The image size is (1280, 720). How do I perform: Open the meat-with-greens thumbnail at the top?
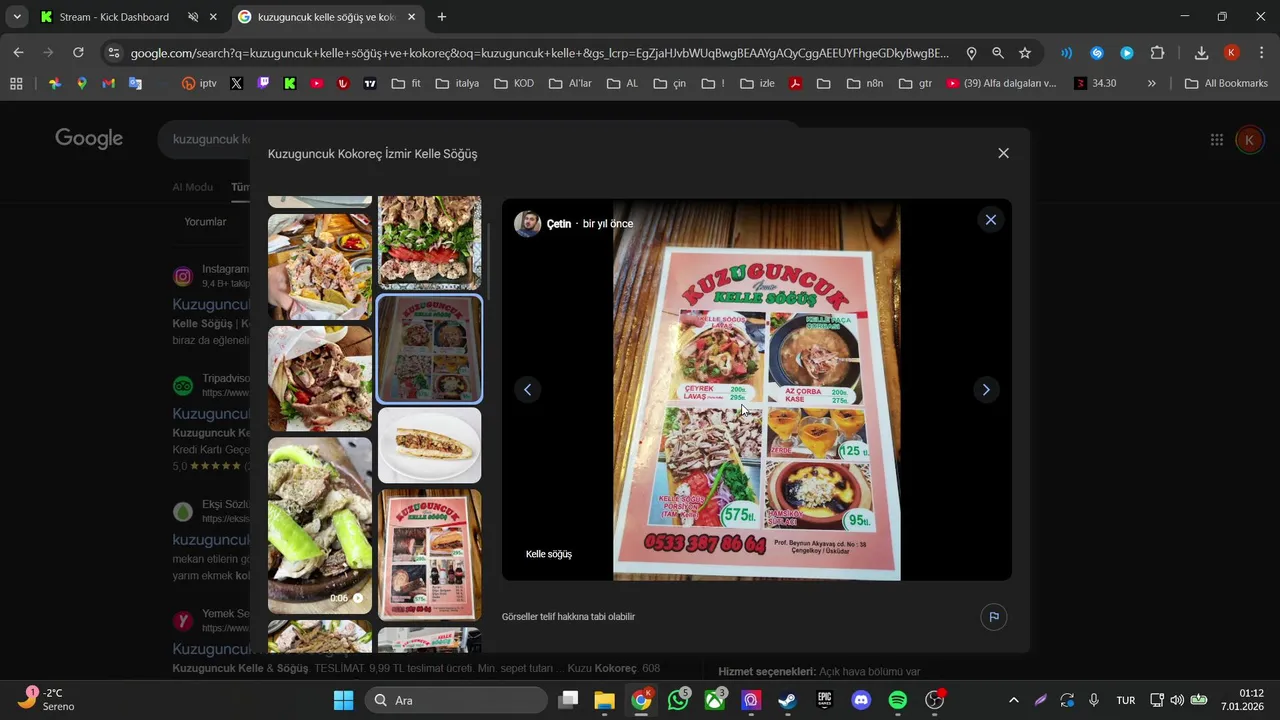pos(429,242)
